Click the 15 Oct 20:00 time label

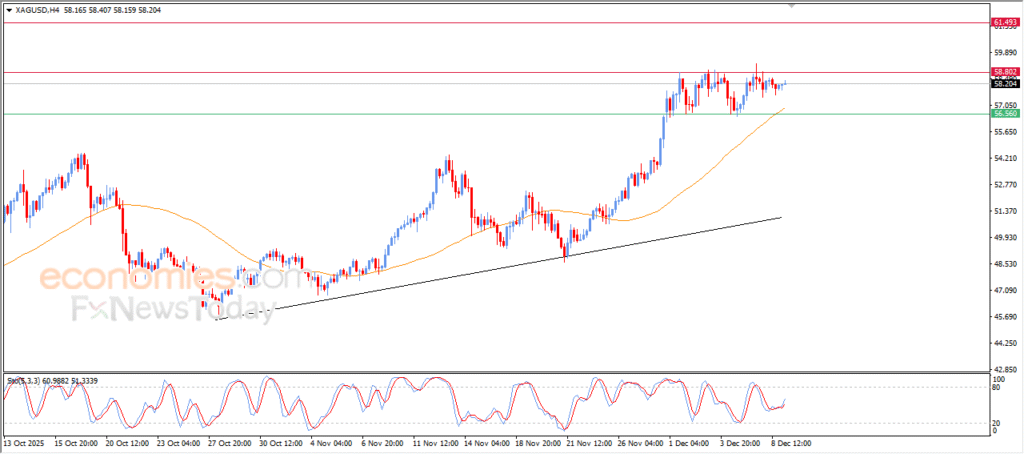[x=76, y=442]
